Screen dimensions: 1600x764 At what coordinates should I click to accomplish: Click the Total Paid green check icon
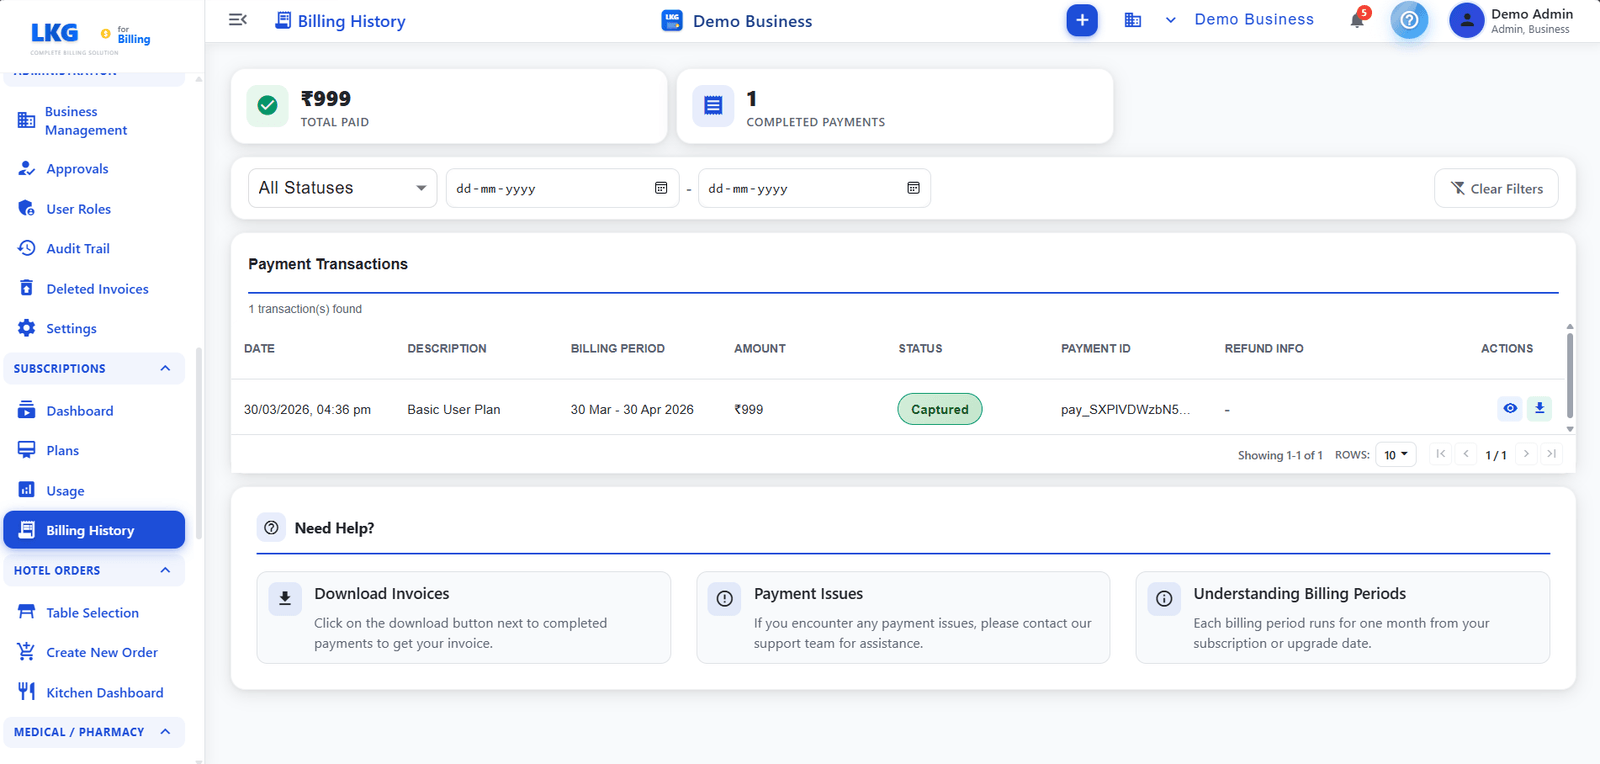(x=267, y=105)
